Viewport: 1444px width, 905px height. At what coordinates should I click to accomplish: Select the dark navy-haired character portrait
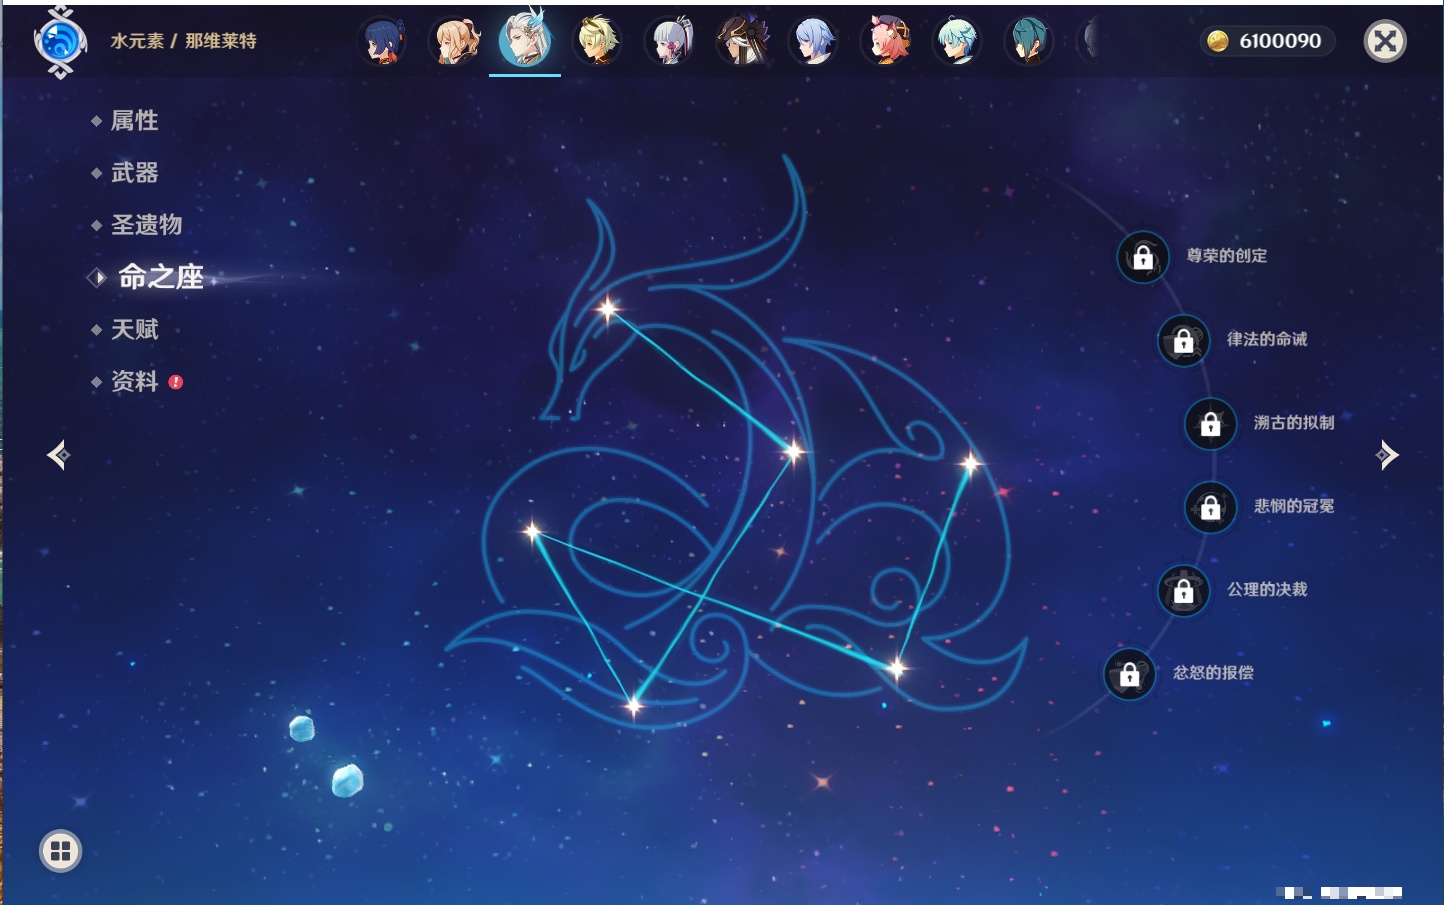point(383,42)
